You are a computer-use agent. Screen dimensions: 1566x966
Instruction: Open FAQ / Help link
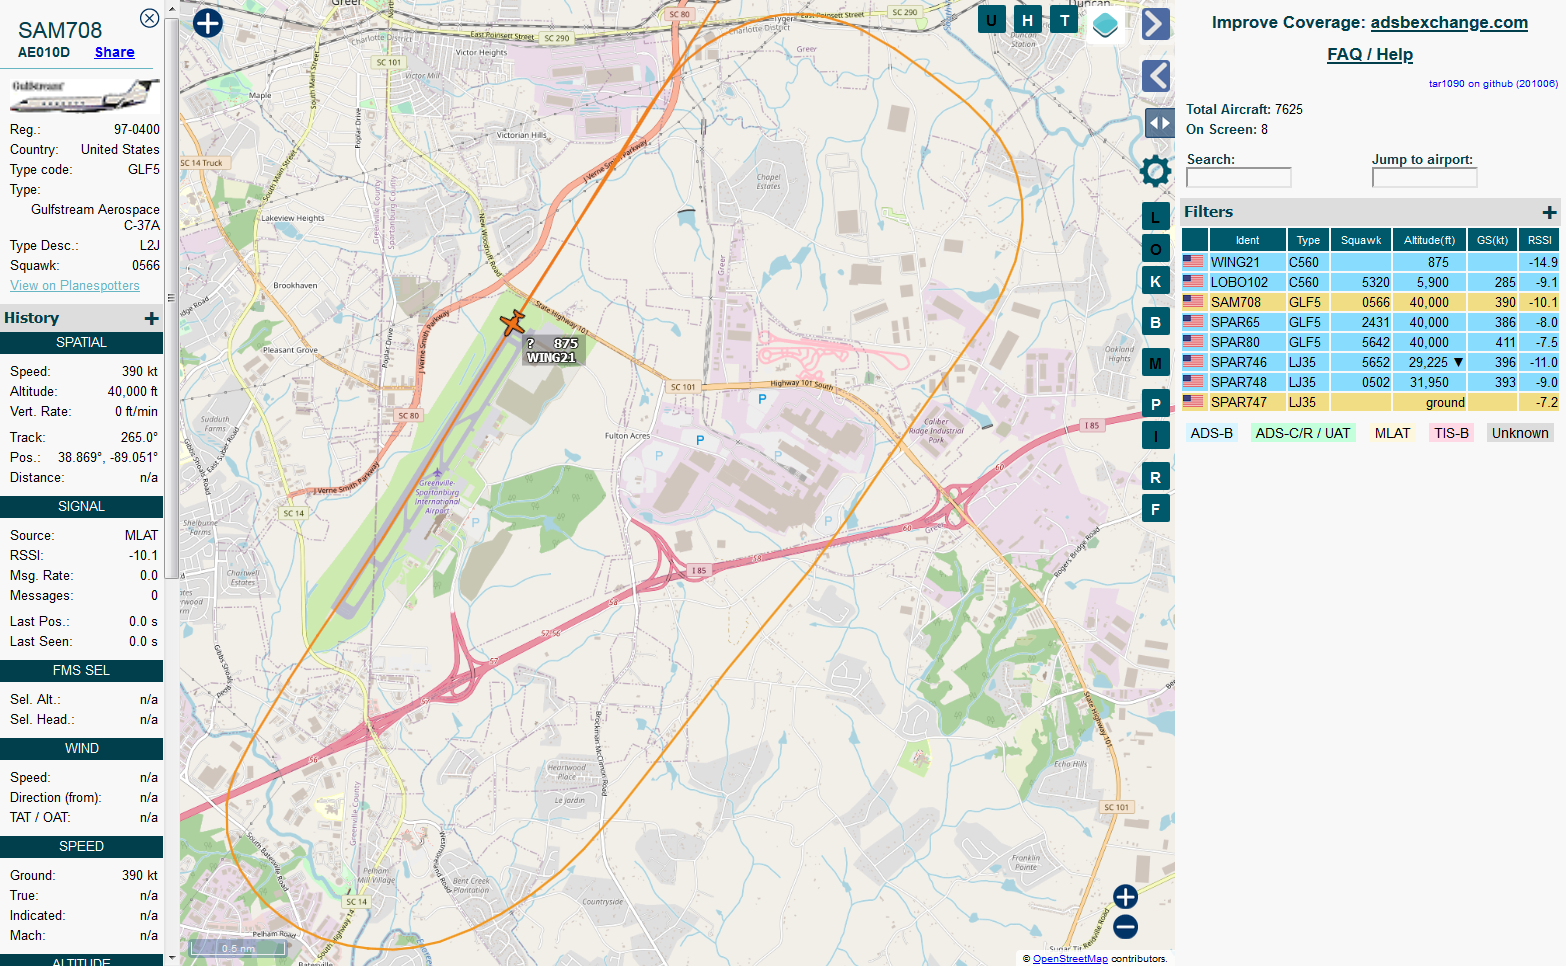pos(1370,54)
